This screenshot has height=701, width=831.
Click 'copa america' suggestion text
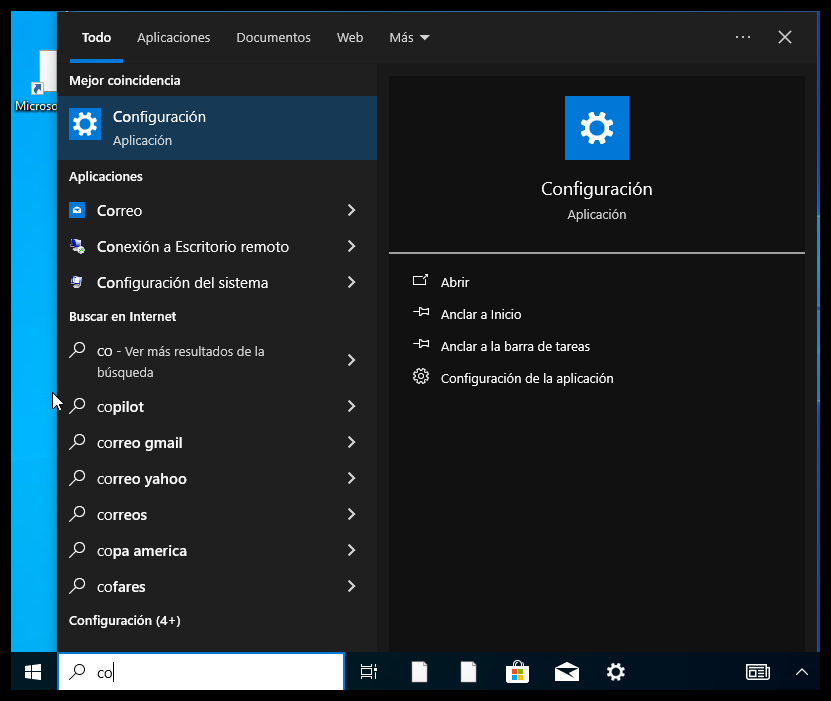pos(142,551)
